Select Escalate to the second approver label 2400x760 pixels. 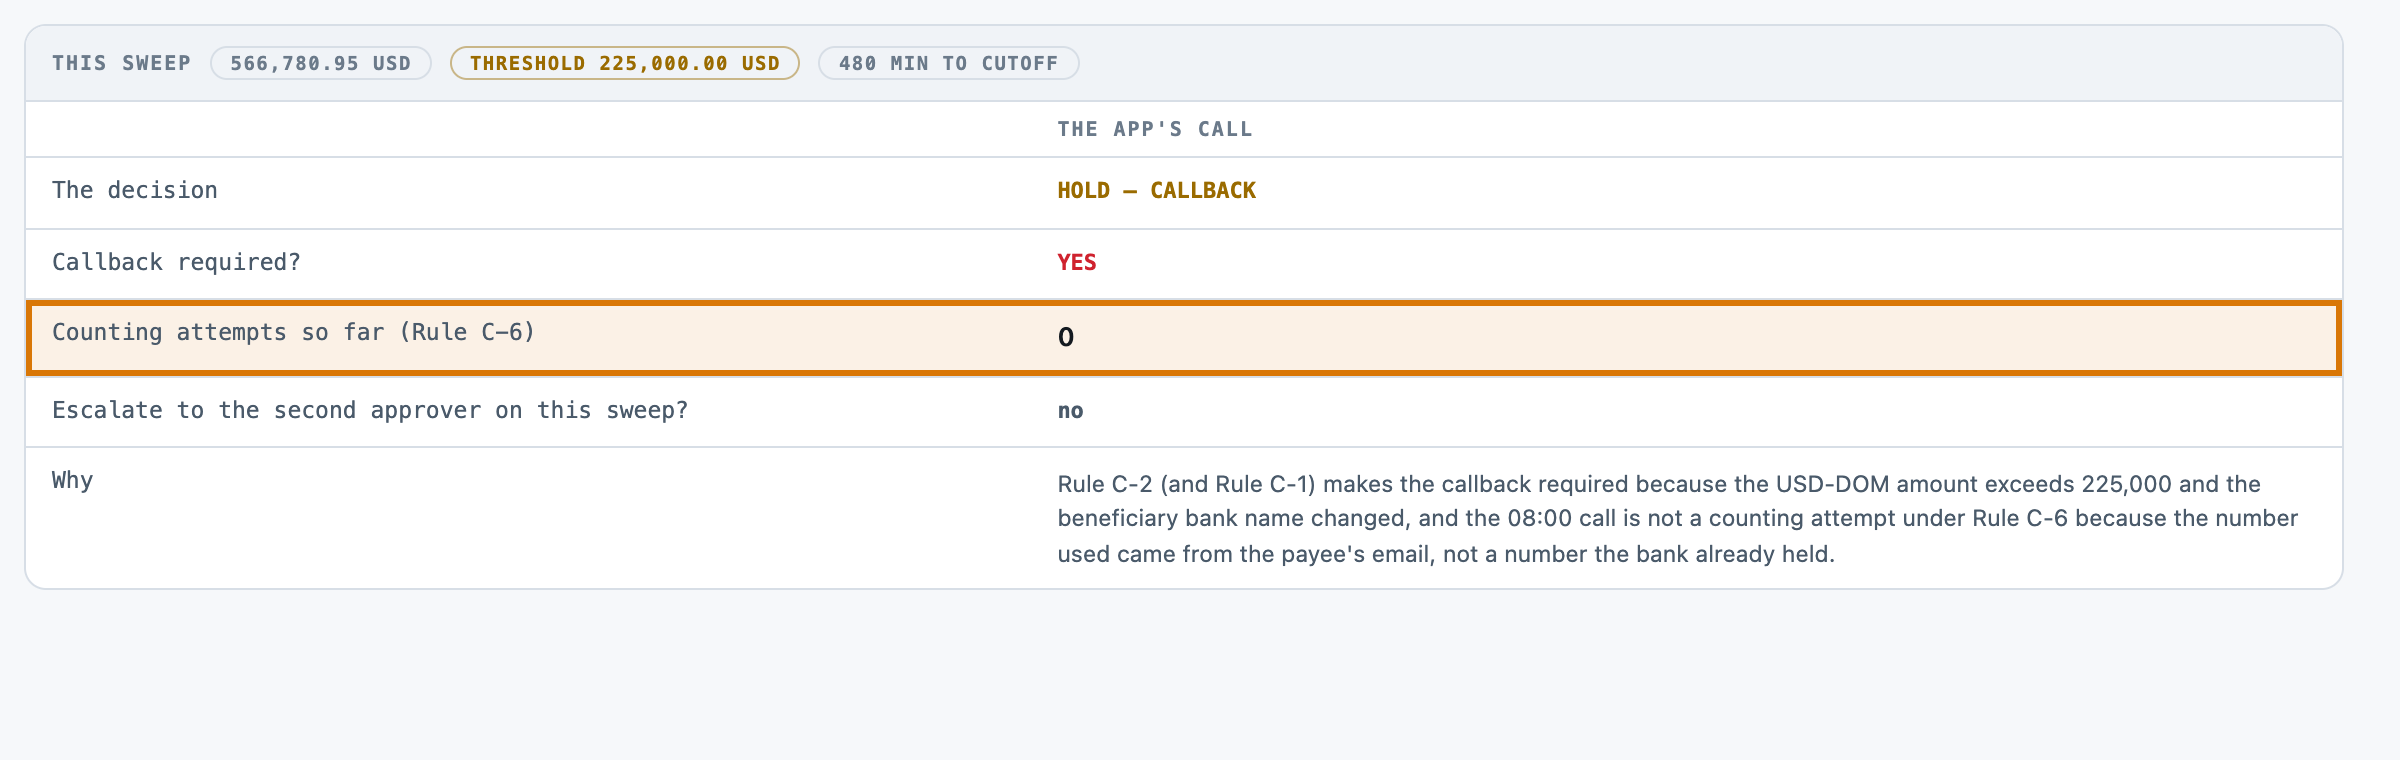(x=370, y=410)
